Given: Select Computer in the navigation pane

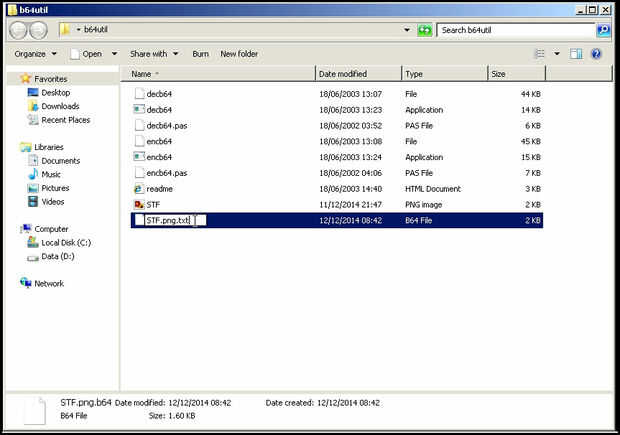Looking at the screenshot, I should pos(51,229).
